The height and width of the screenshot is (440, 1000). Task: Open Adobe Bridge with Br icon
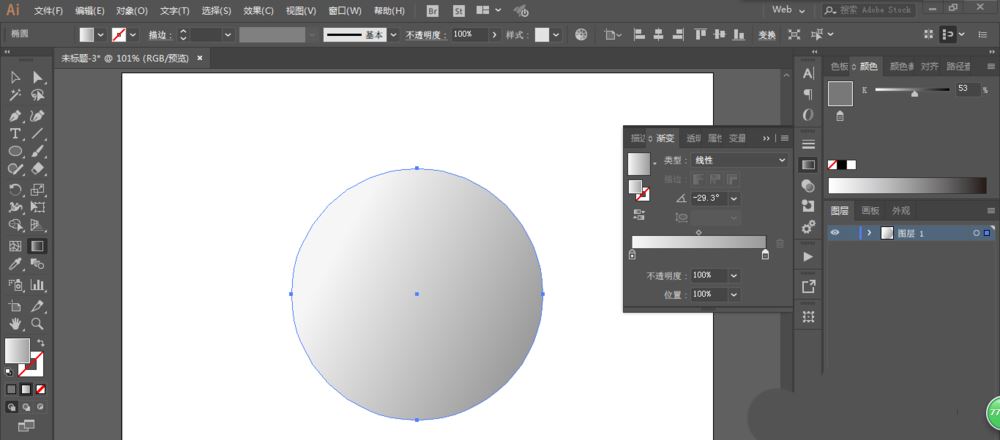coord(432,11)
